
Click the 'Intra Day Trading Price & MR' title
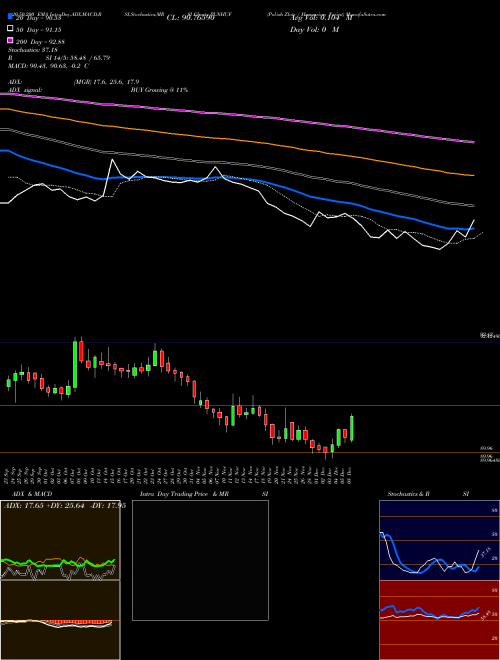pyautogui.click(x=184, y=494)
